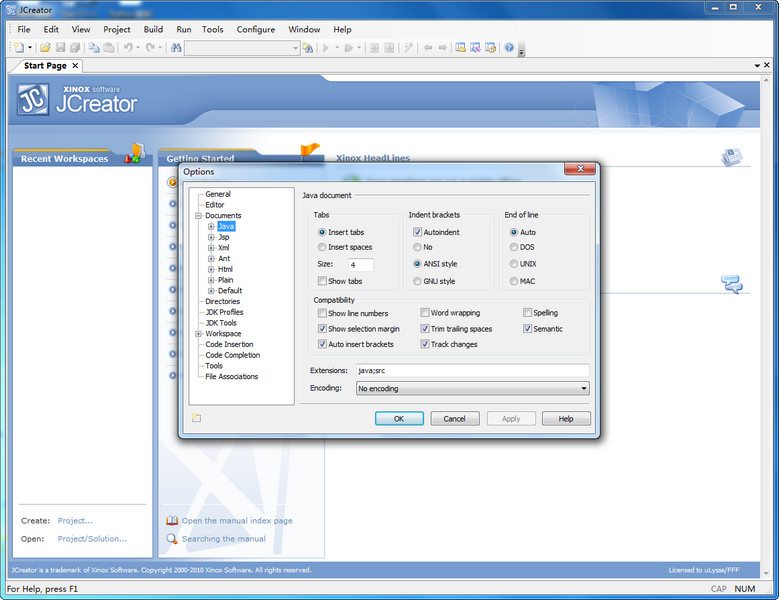Image resolution: width=779 pixels, height=600 pixels.
Task: Click the folder icon at the Options dialog bottom-left
Action: [x=197, y=418]
